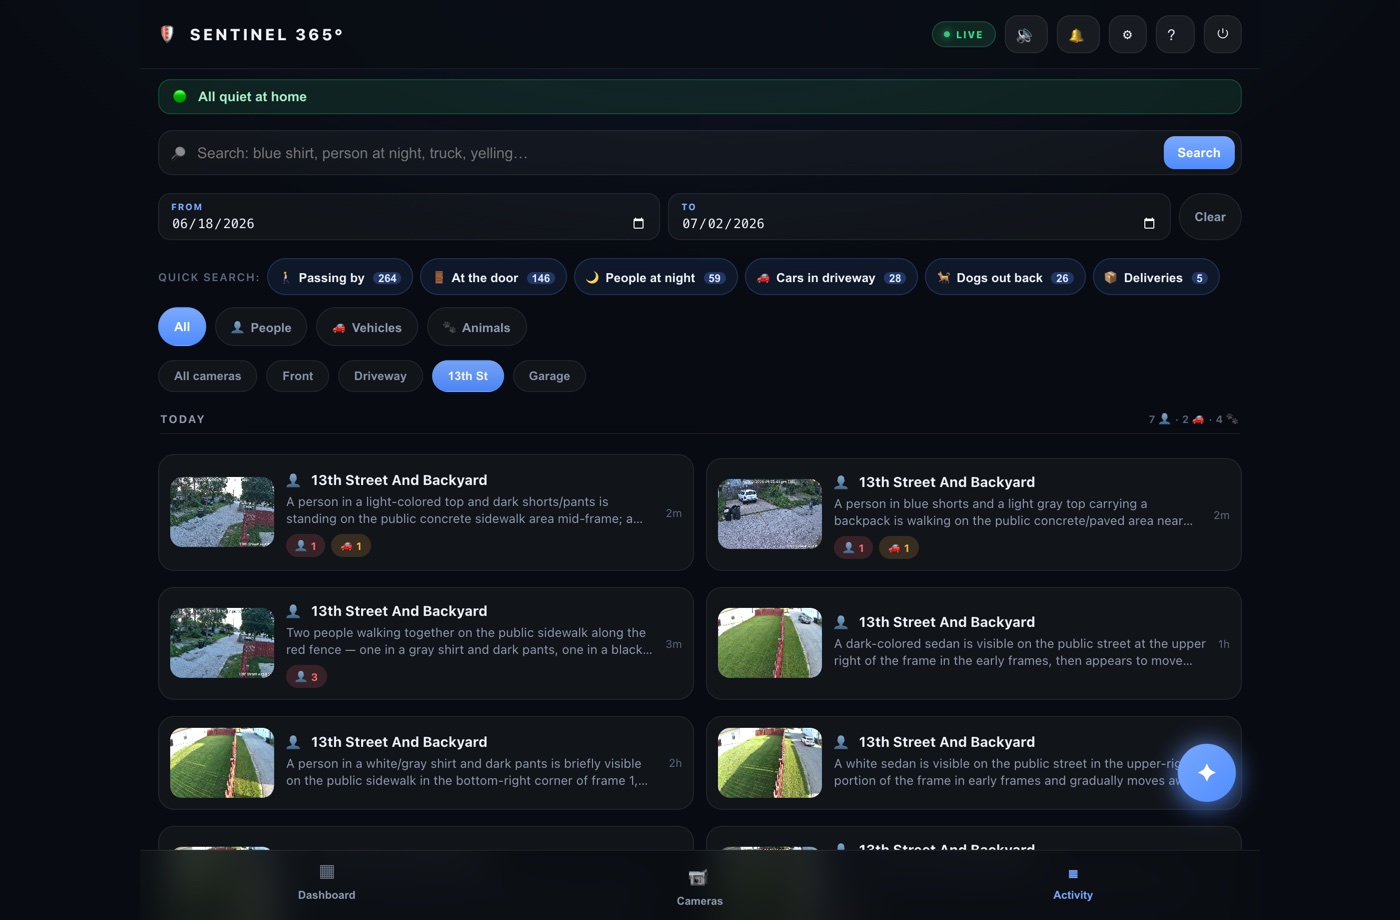
Task: Run the Dogs out back quick search
Action: click(x=1005, y=277)
